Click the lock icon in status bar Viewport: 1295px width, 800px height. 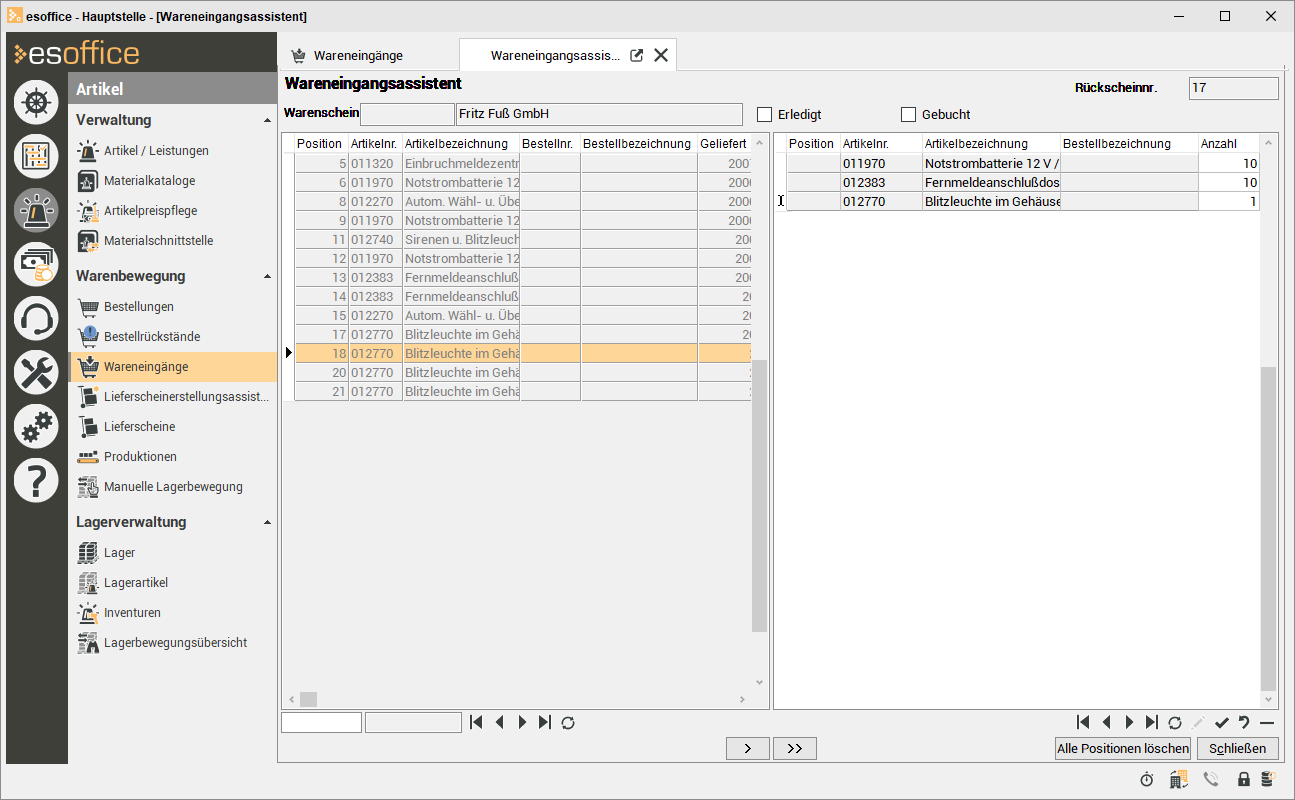pyautogui.click(x=1244, y=779)
